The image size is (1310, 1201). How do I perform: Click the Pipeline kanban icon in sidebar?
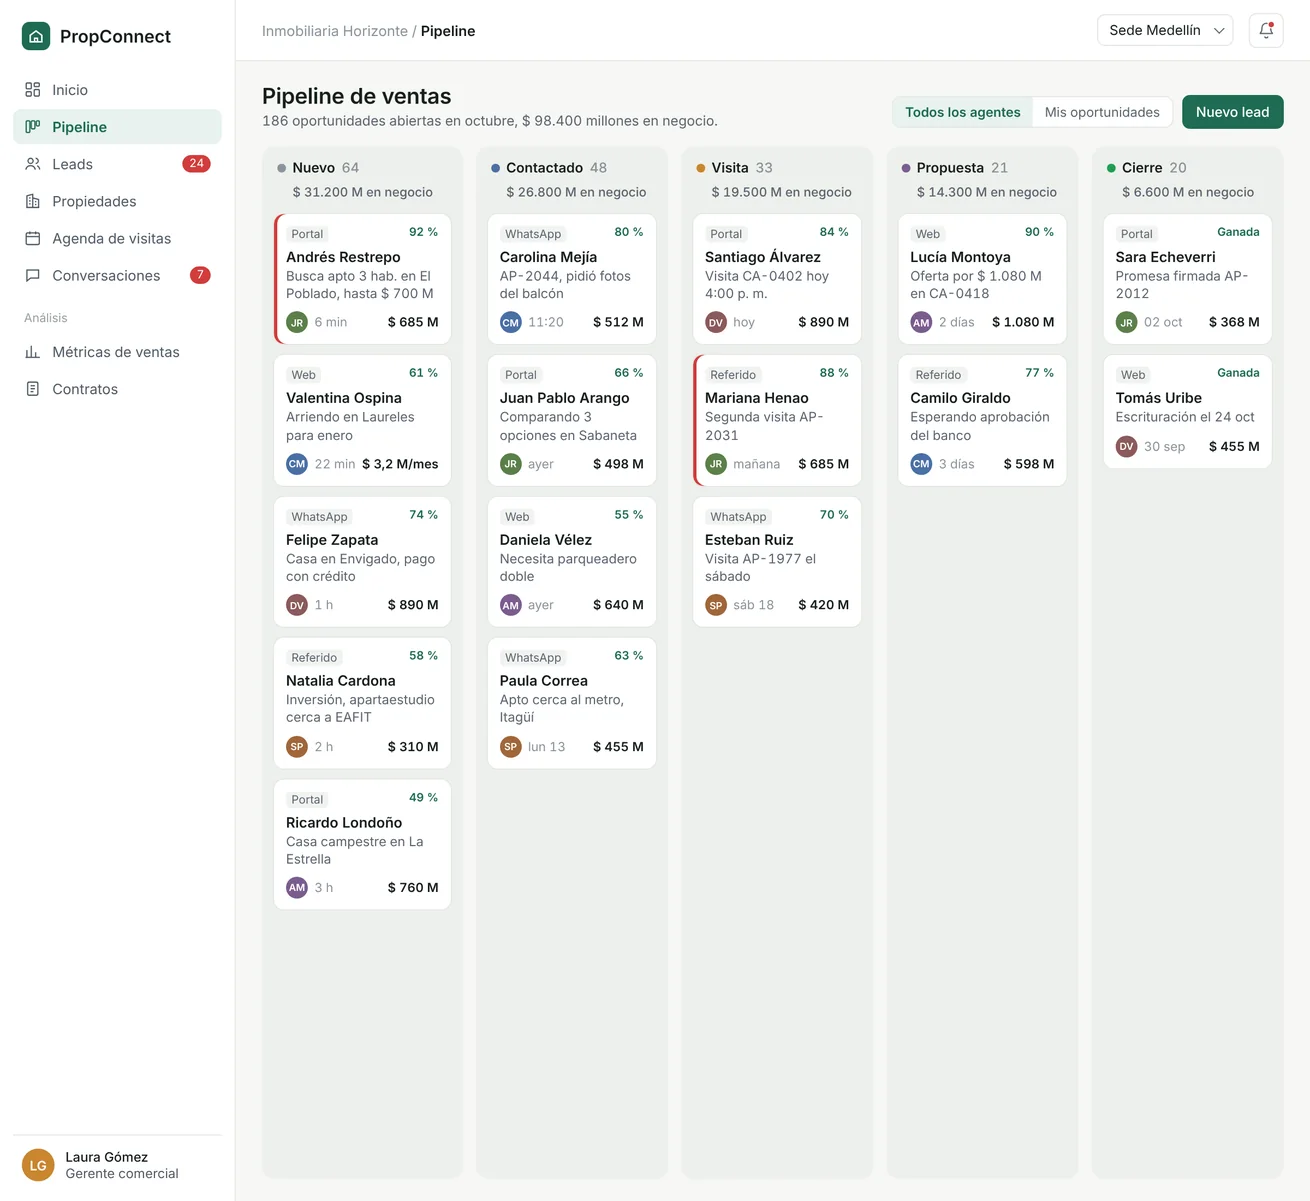coord(33,127)
